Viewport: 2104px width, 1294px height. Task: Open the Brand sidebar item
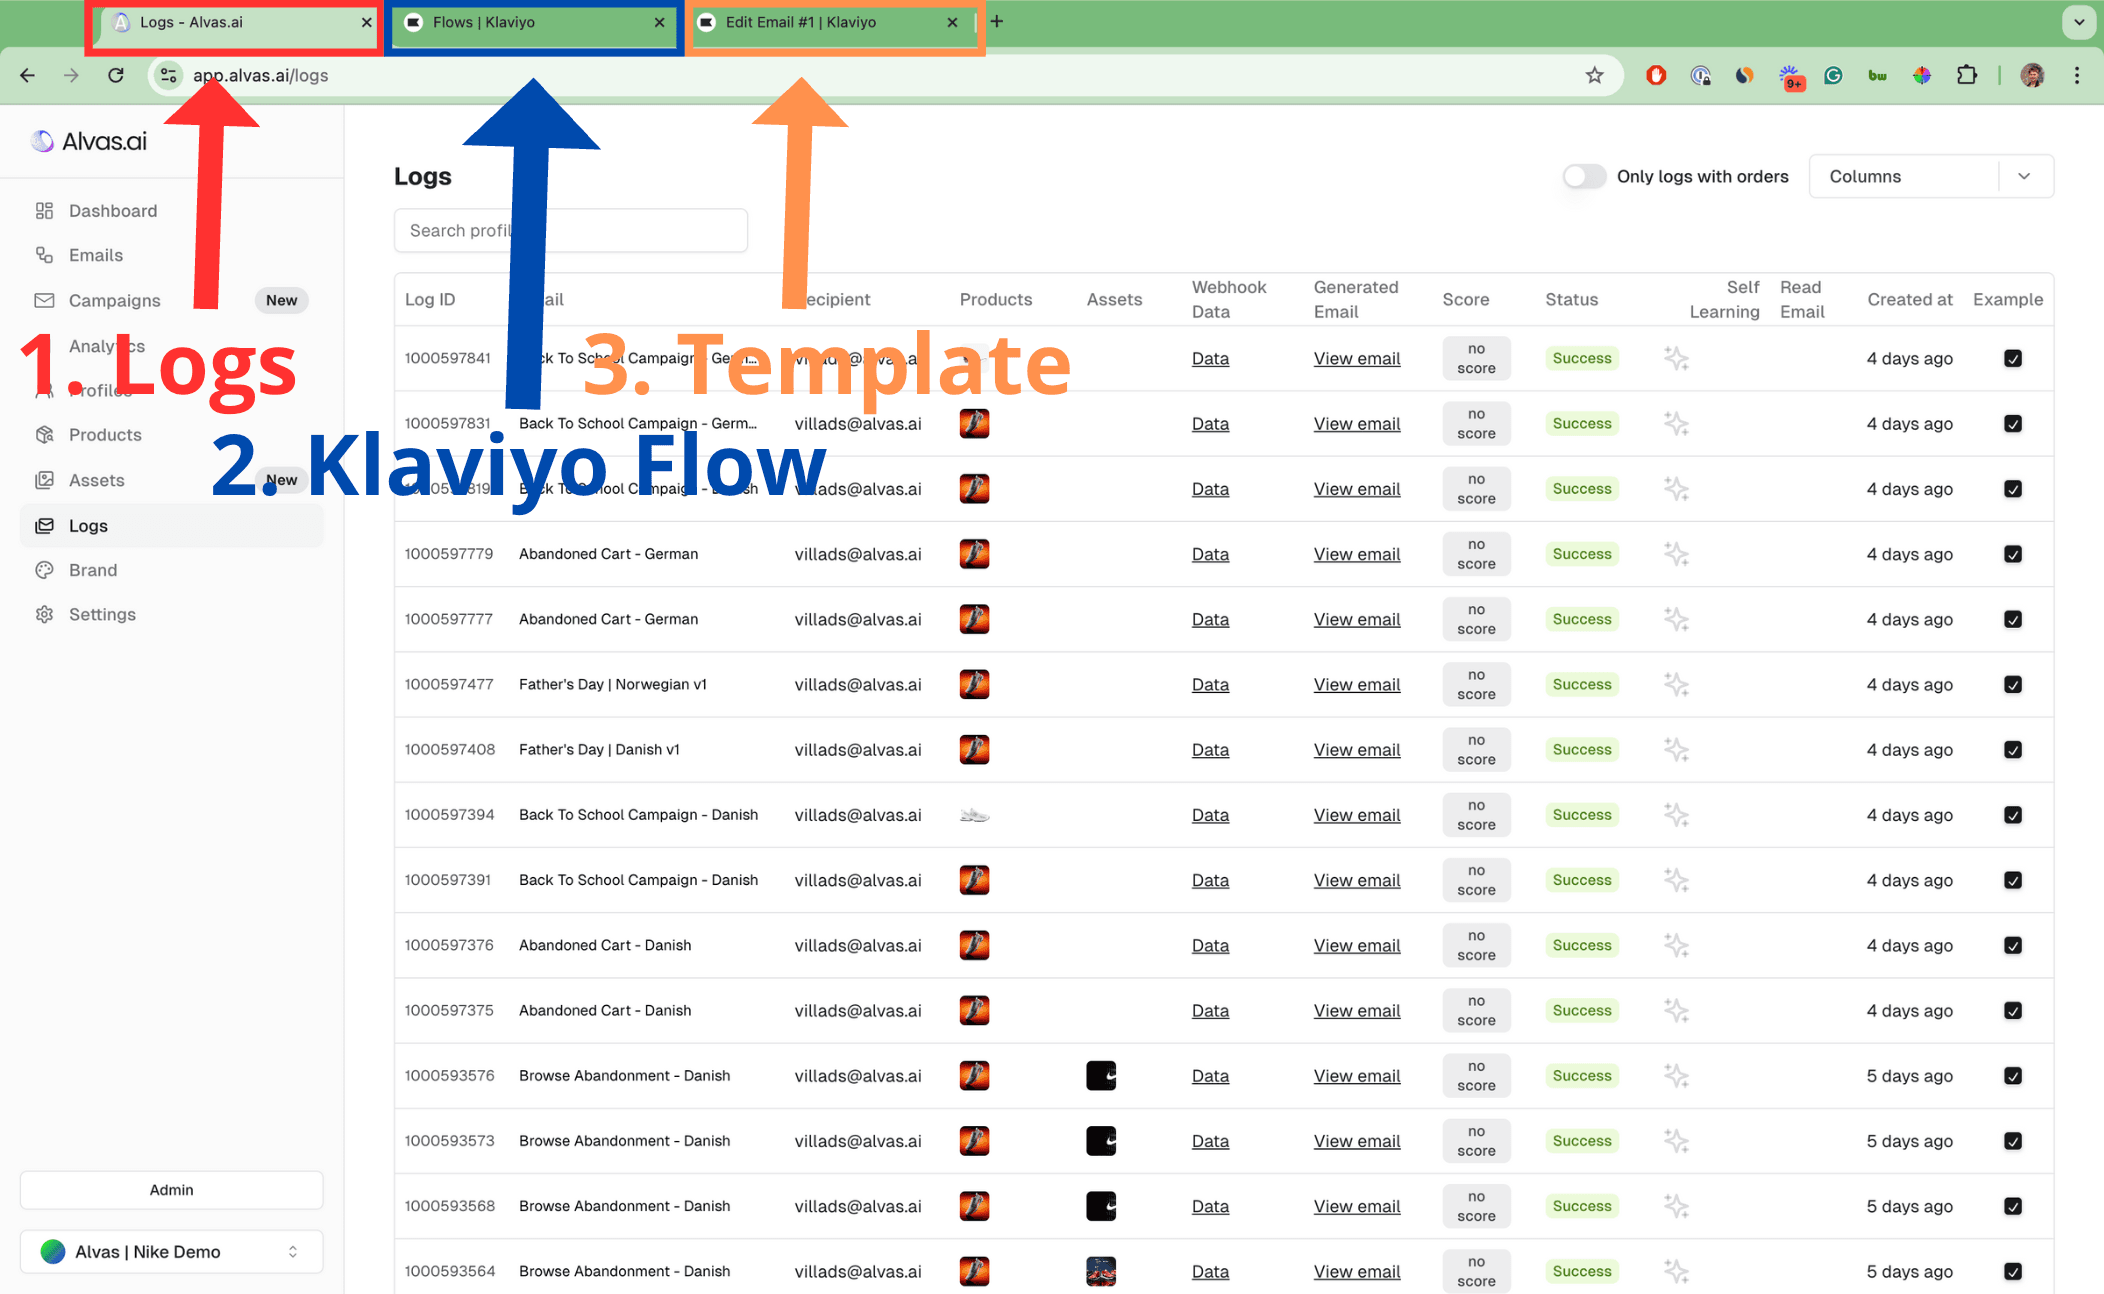(x=93, y=570)
